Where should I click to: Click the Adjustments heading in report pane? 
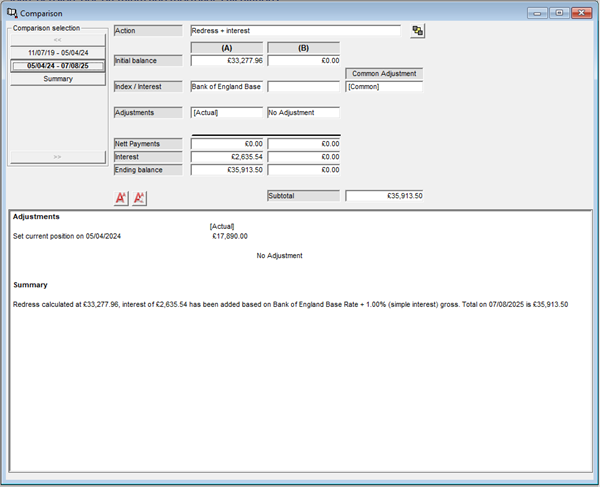point(36,217)
